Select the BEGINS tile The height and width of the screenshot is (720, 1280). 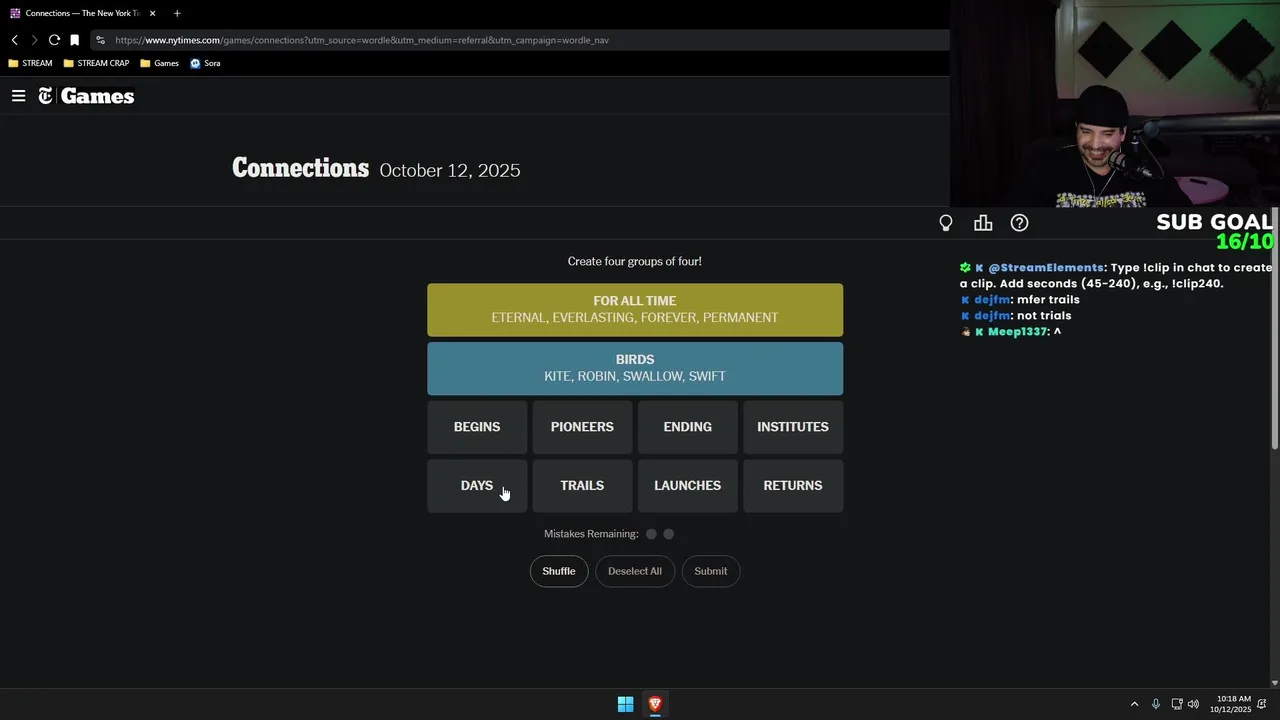click(477, 427)
